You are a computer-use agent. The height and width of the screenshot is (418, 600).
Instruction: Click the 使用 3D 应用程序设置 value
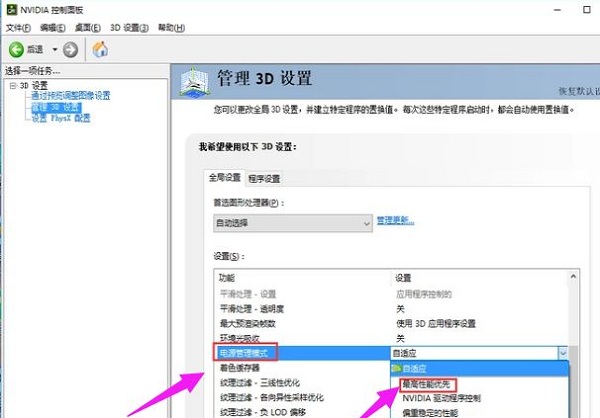coord(435,323)
